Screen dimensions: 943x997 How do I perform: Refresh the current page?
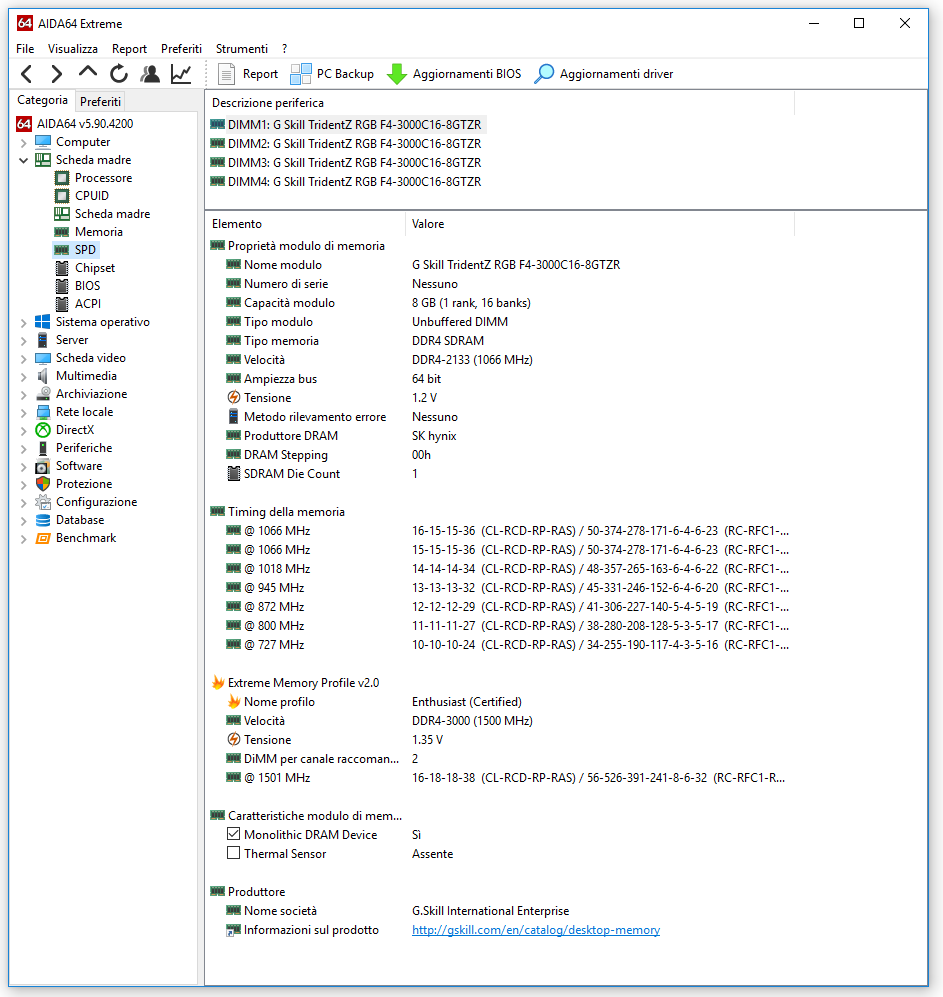point(119,74)
